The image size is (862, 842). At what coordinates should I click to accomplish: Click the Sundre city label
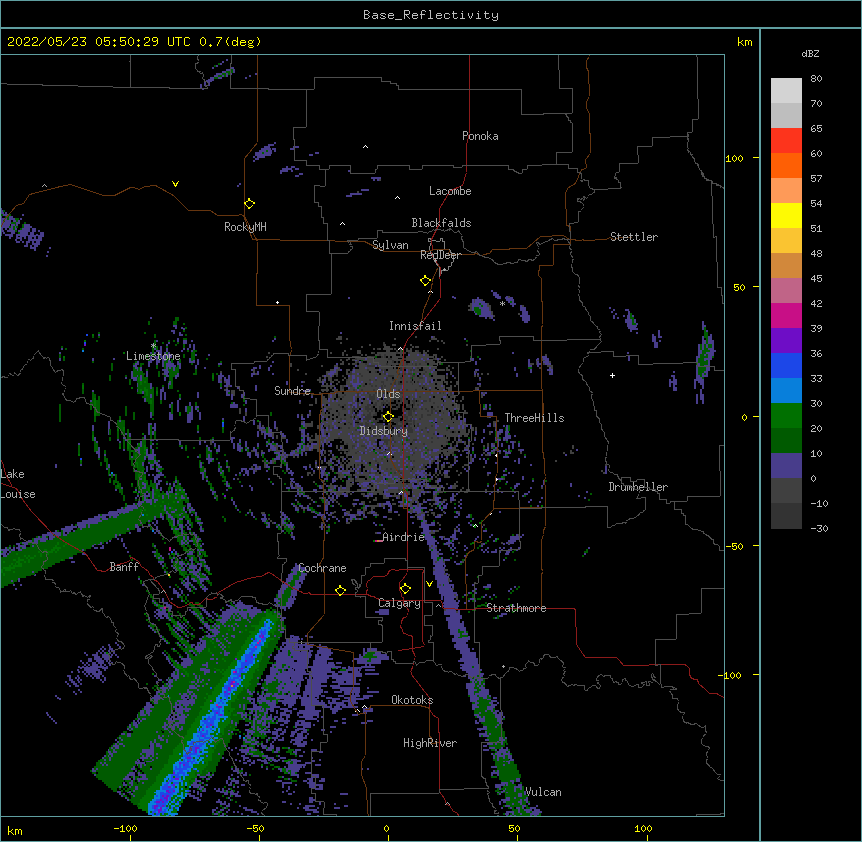(292, 391)
